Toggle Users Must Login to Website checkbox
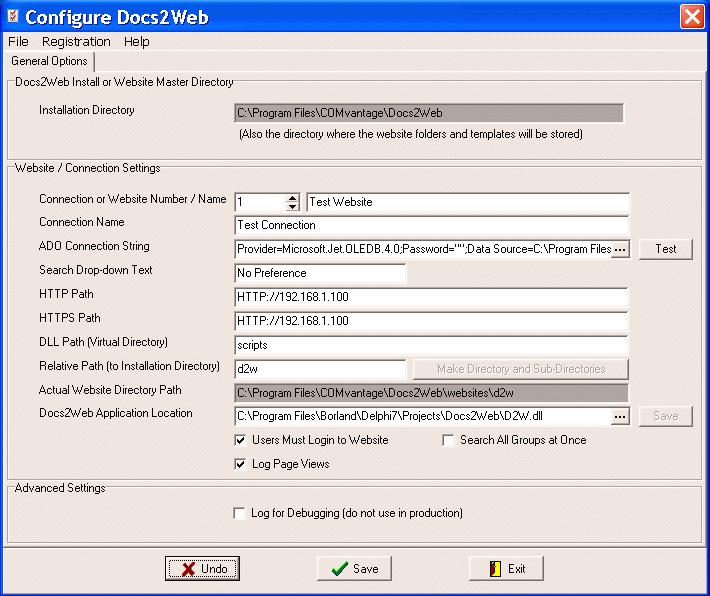 (x=240, y=440)
